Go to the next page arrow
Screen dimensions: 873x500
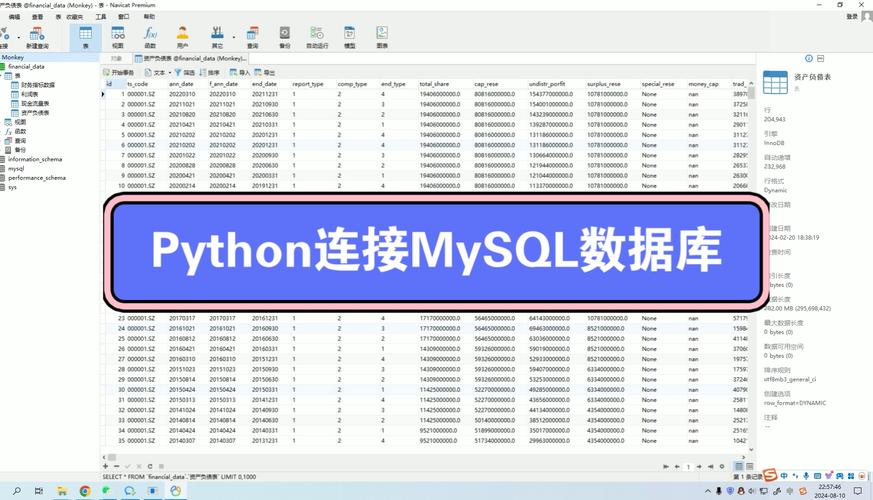click(699, 467)
